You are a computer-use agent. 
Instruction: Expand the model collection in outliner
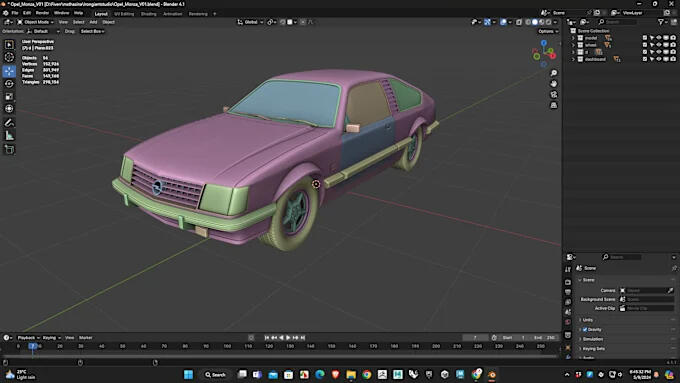(x=573, y=38)
